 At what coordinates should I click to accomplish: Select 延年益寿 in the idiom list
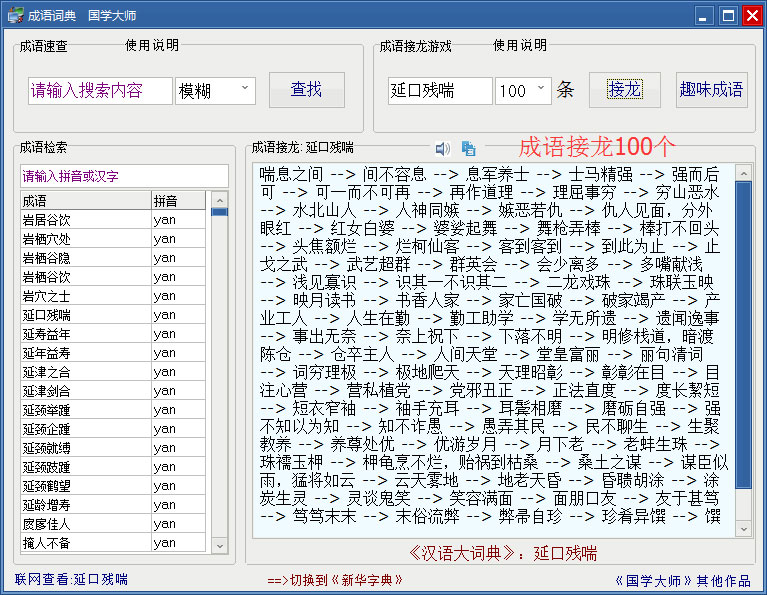[x=85, y=353]
